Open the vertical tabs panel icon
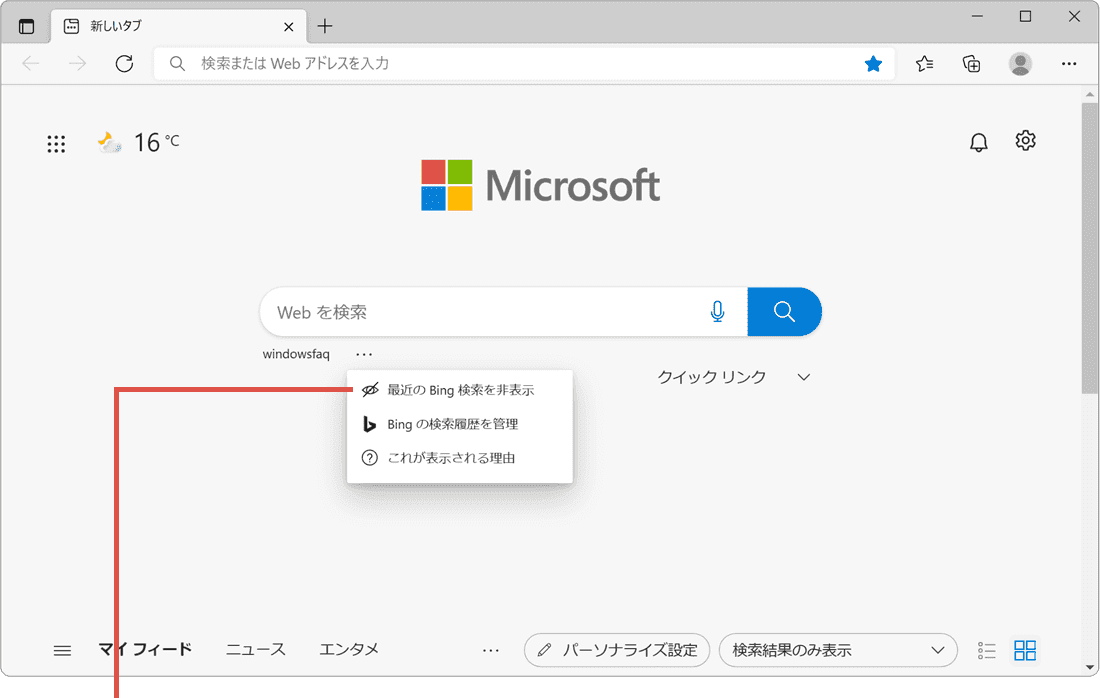The width and height of the screenshot is (1100, 698). coord(26,27)
